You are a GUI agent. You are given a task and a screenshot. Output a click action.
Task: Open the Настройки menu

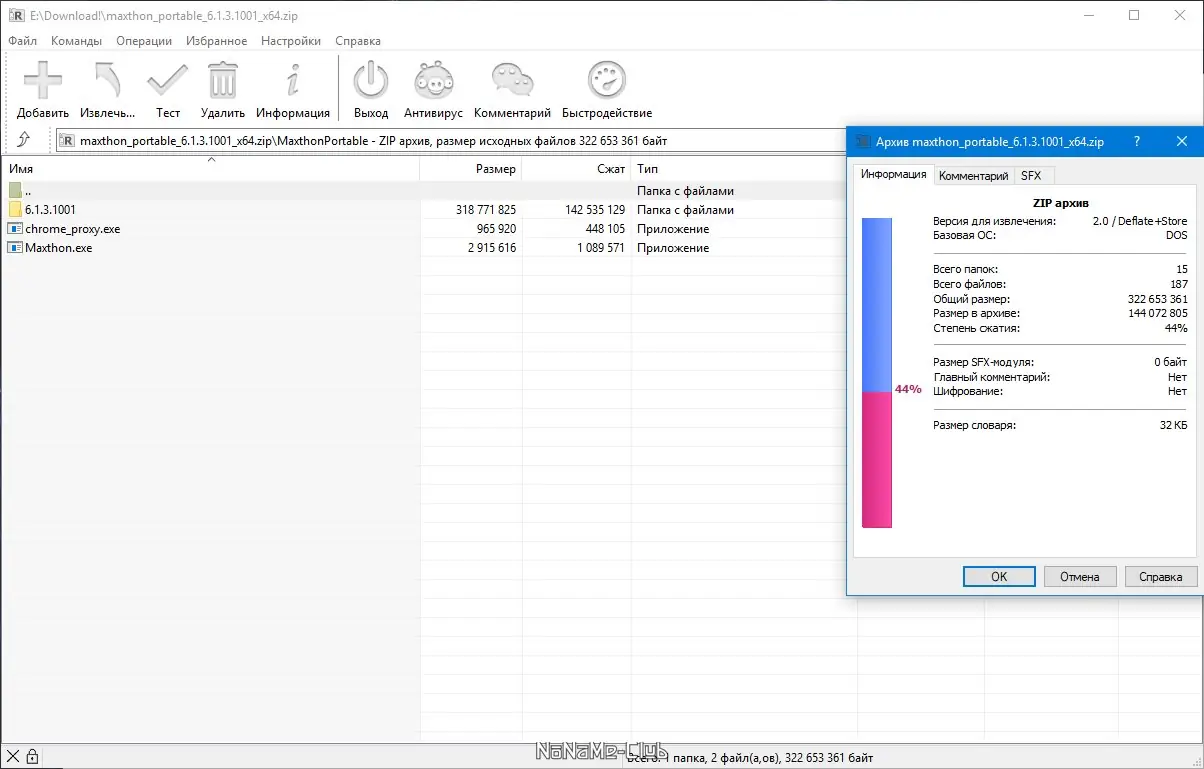[290, 41]
